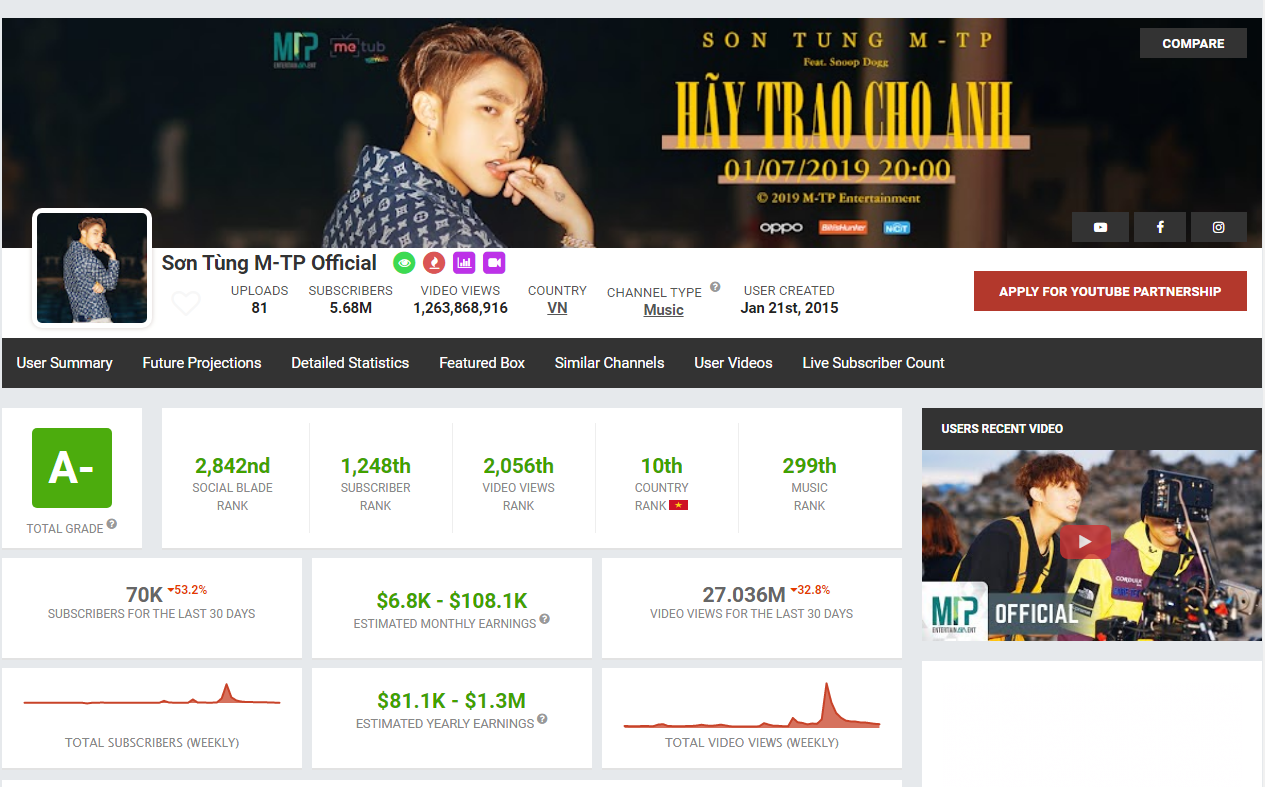This screenshot has height=787, width=1265.
Task: Click the 1,263,868,916 video views count
Action: point(460,308)
